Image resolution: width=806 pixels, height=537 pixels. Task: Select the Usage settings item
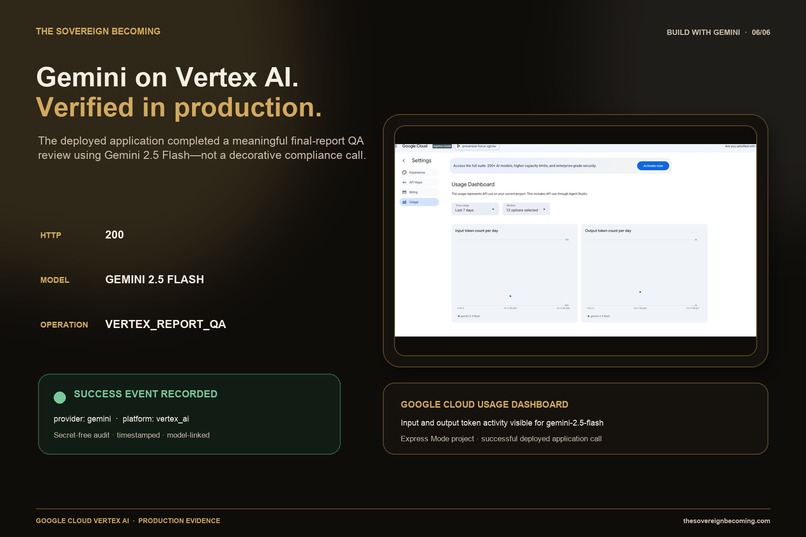coord(419,202)
